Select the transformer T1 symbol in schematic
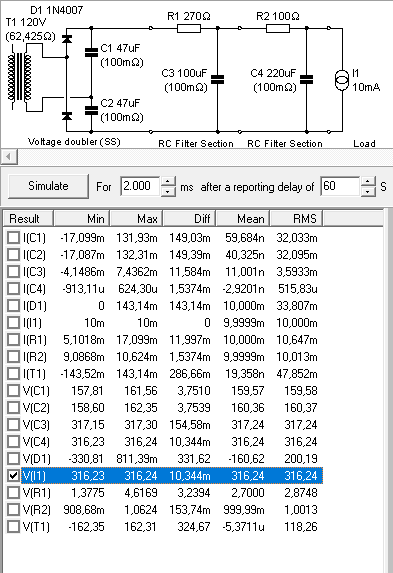393x573 pixels. 20,77
